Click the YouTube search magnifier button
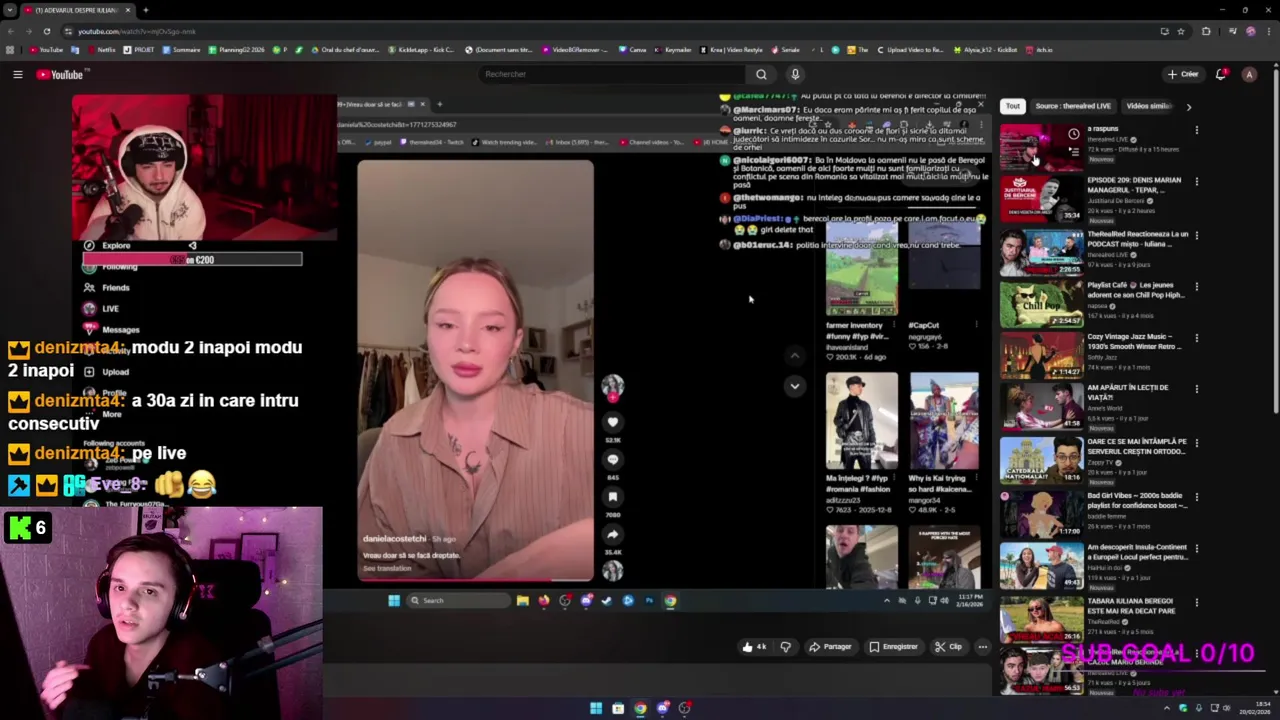 tap(761, 74)
